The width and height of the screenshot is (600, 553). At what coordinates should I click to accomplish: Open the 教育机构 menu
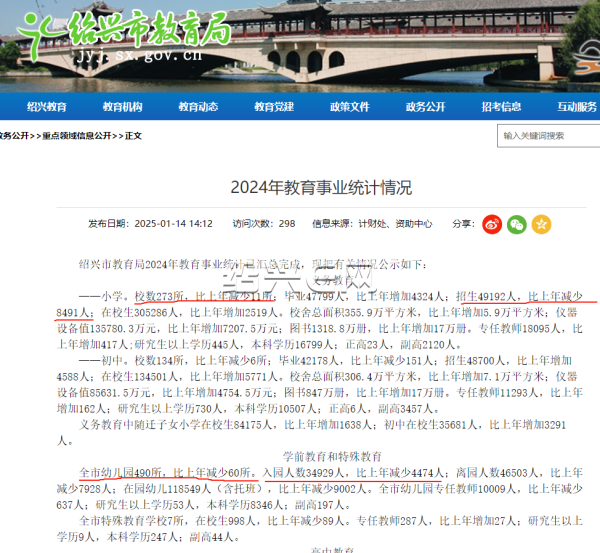[x=122, y=106]
